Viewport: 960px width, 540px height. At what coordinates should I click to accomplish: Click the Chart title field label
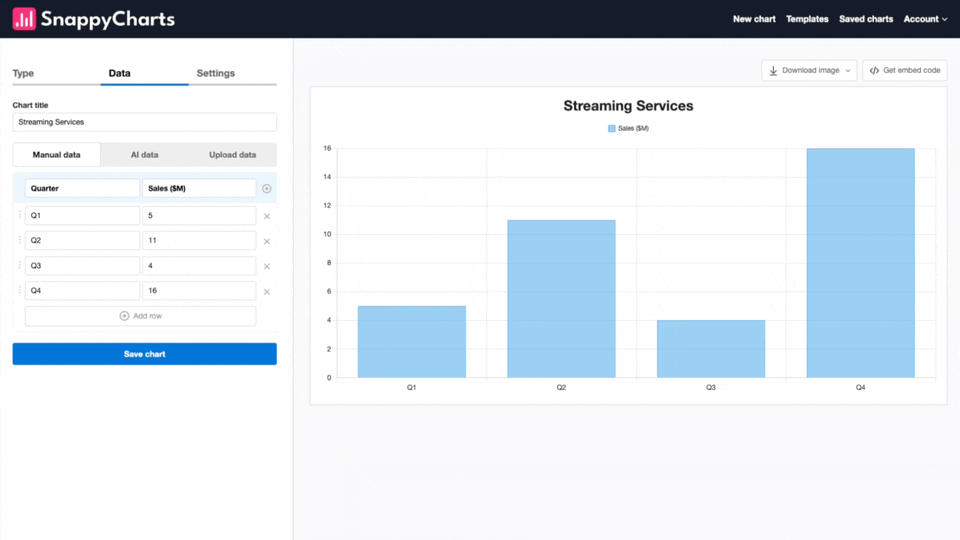(x=30, y=105)
